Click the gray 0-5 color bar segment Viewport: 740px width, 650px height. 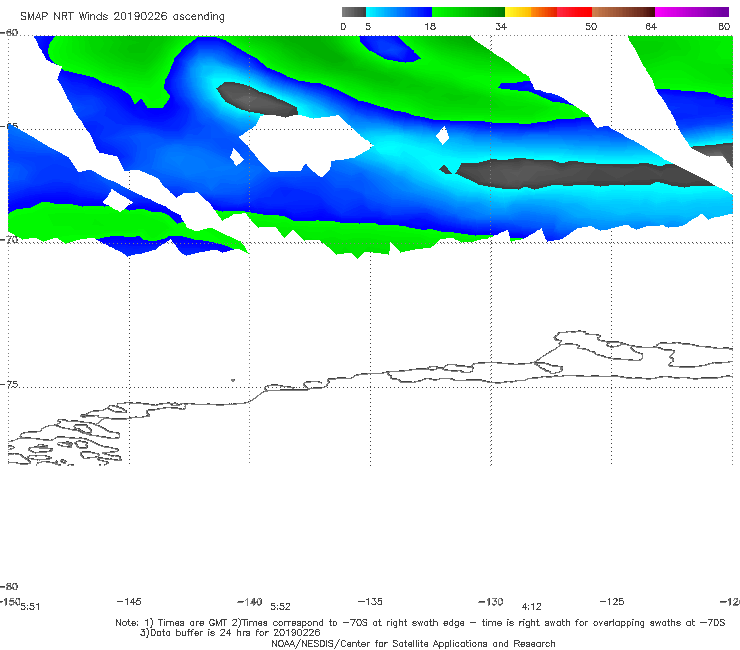[x=354, y=12]
